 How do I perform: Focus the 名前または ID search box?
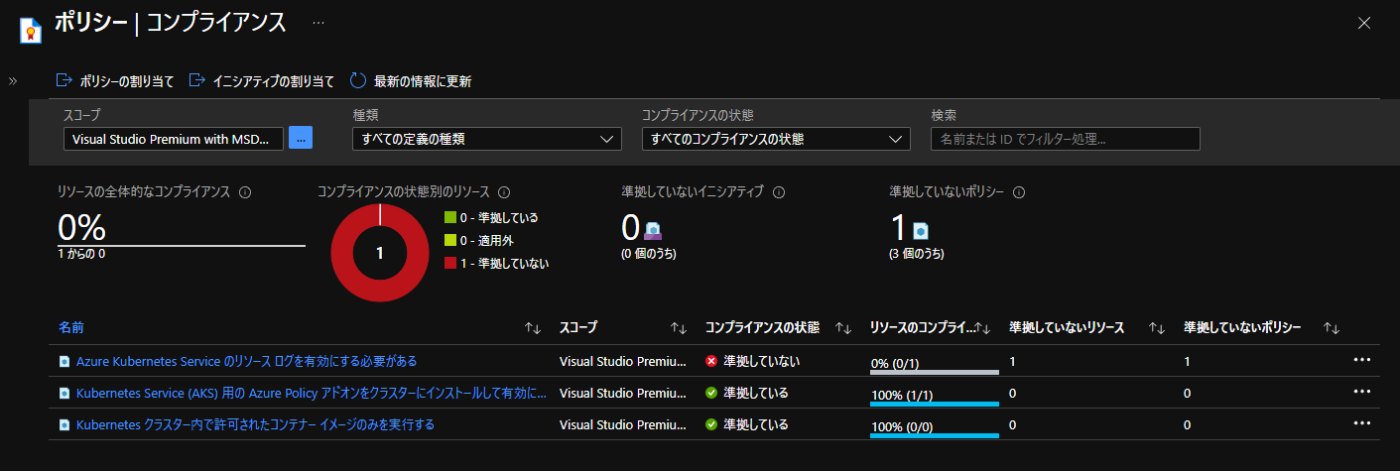[1065, 139]
